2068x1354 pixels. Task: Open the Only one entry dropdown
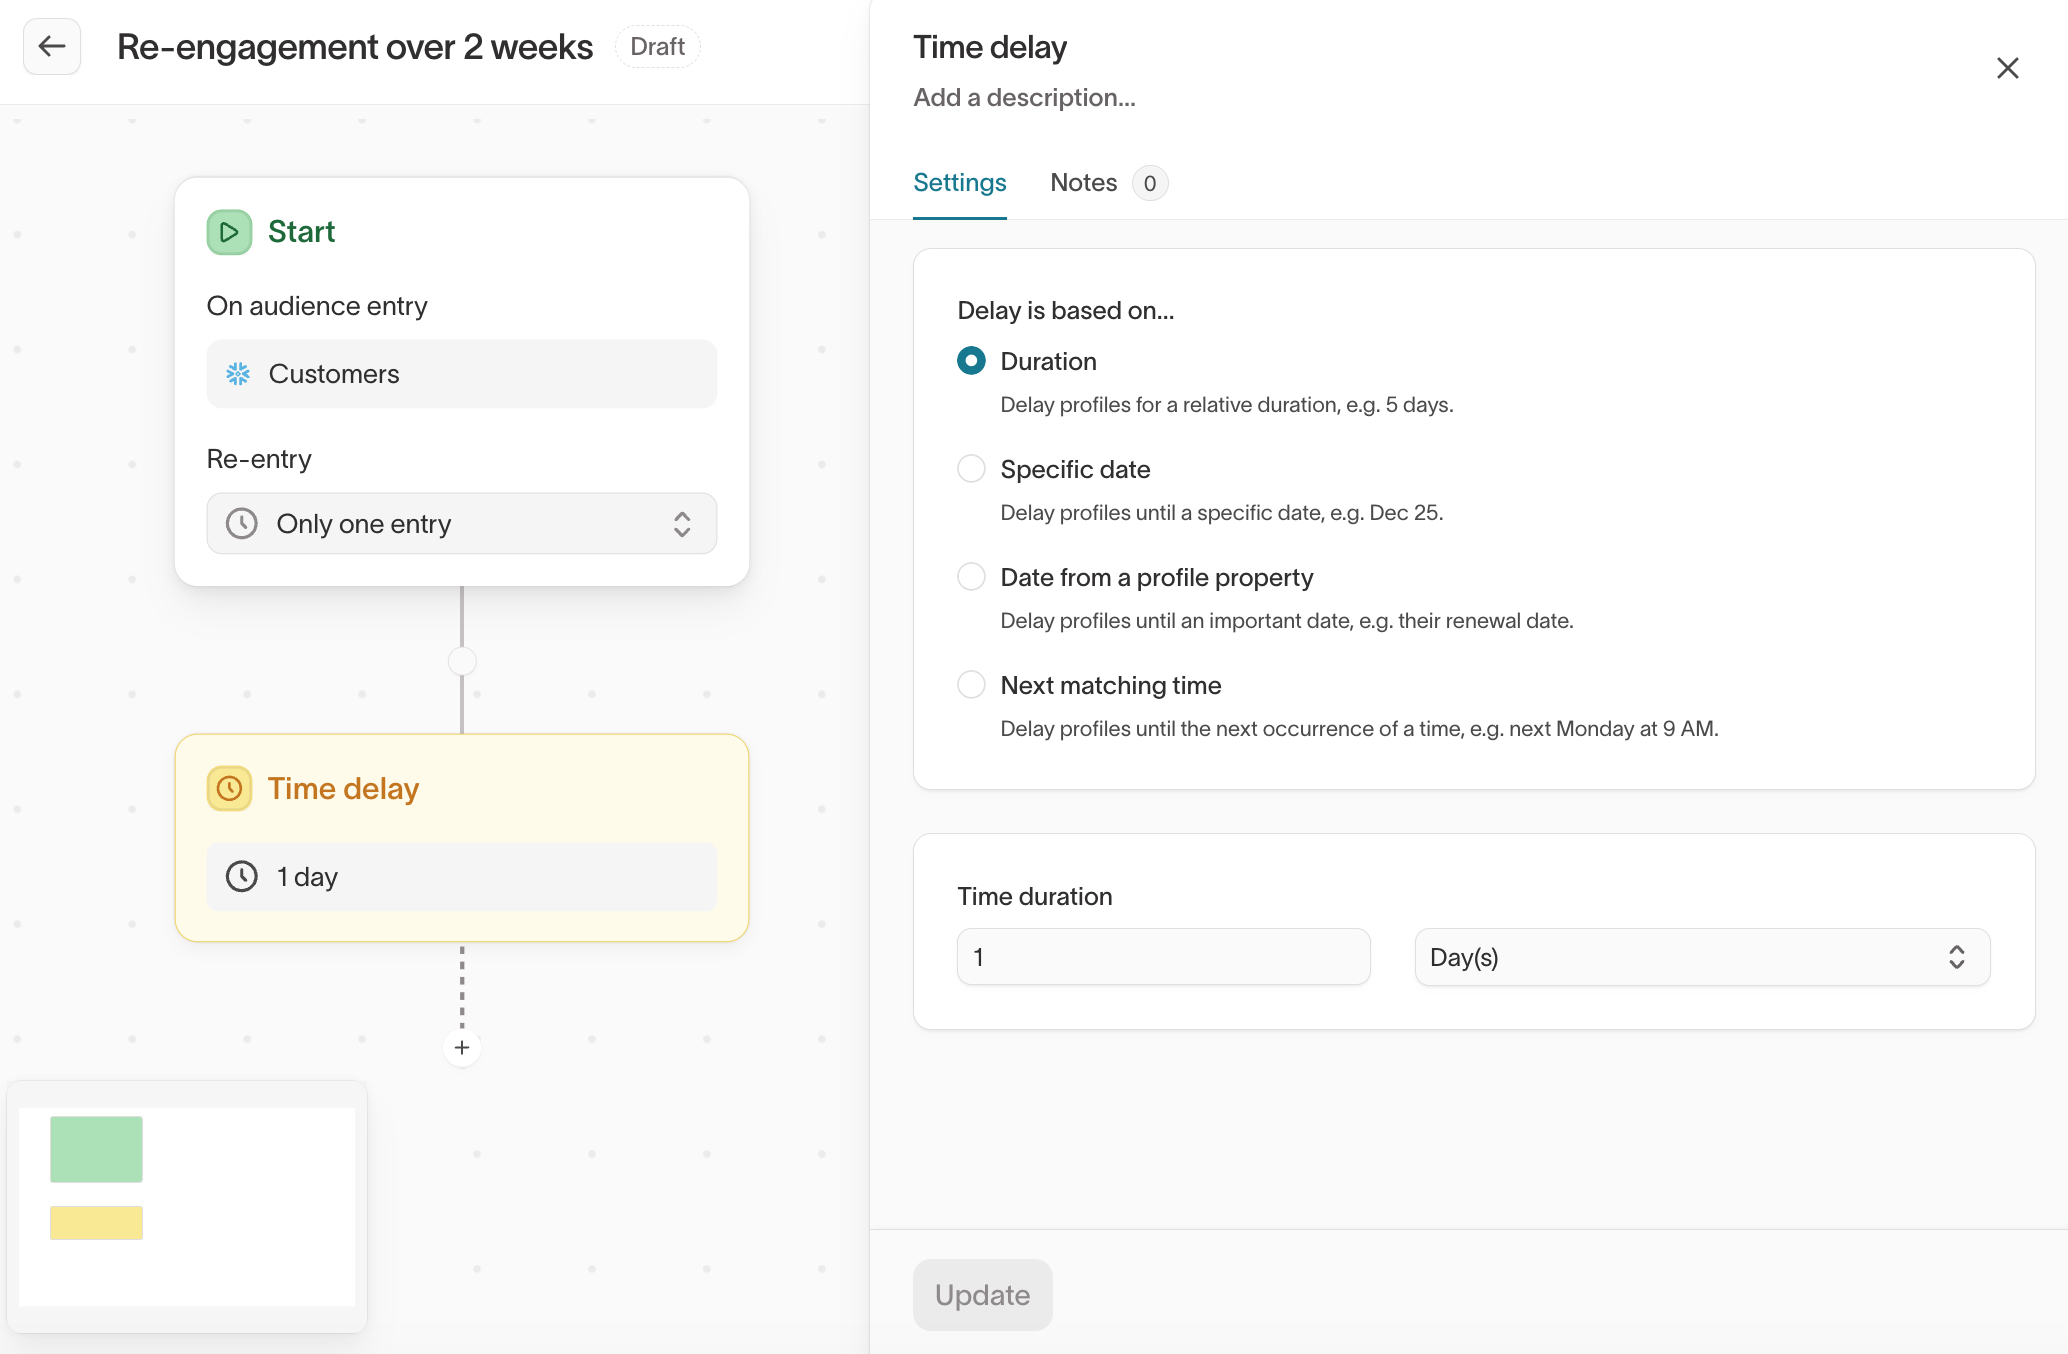[x=462, y=524]
